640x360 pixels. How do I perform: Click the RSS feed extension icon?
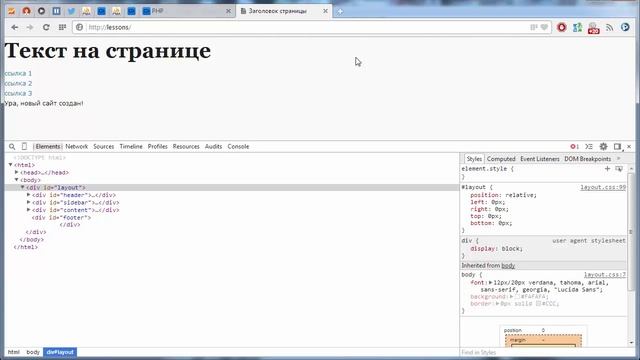[x=609, y=27]
